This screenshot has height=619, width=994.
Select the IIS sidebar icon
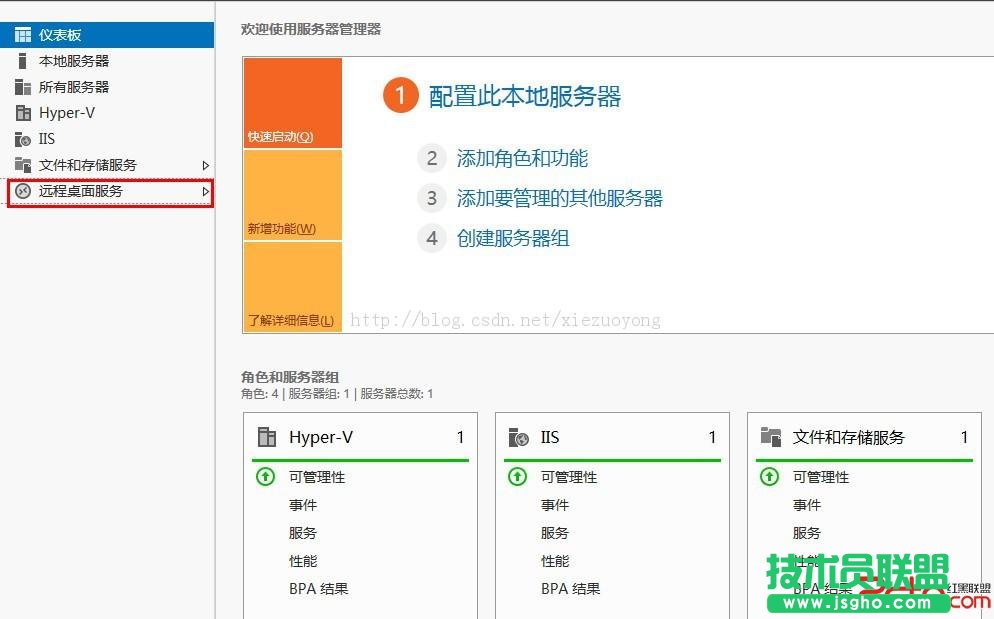click(x=21, y=138)
